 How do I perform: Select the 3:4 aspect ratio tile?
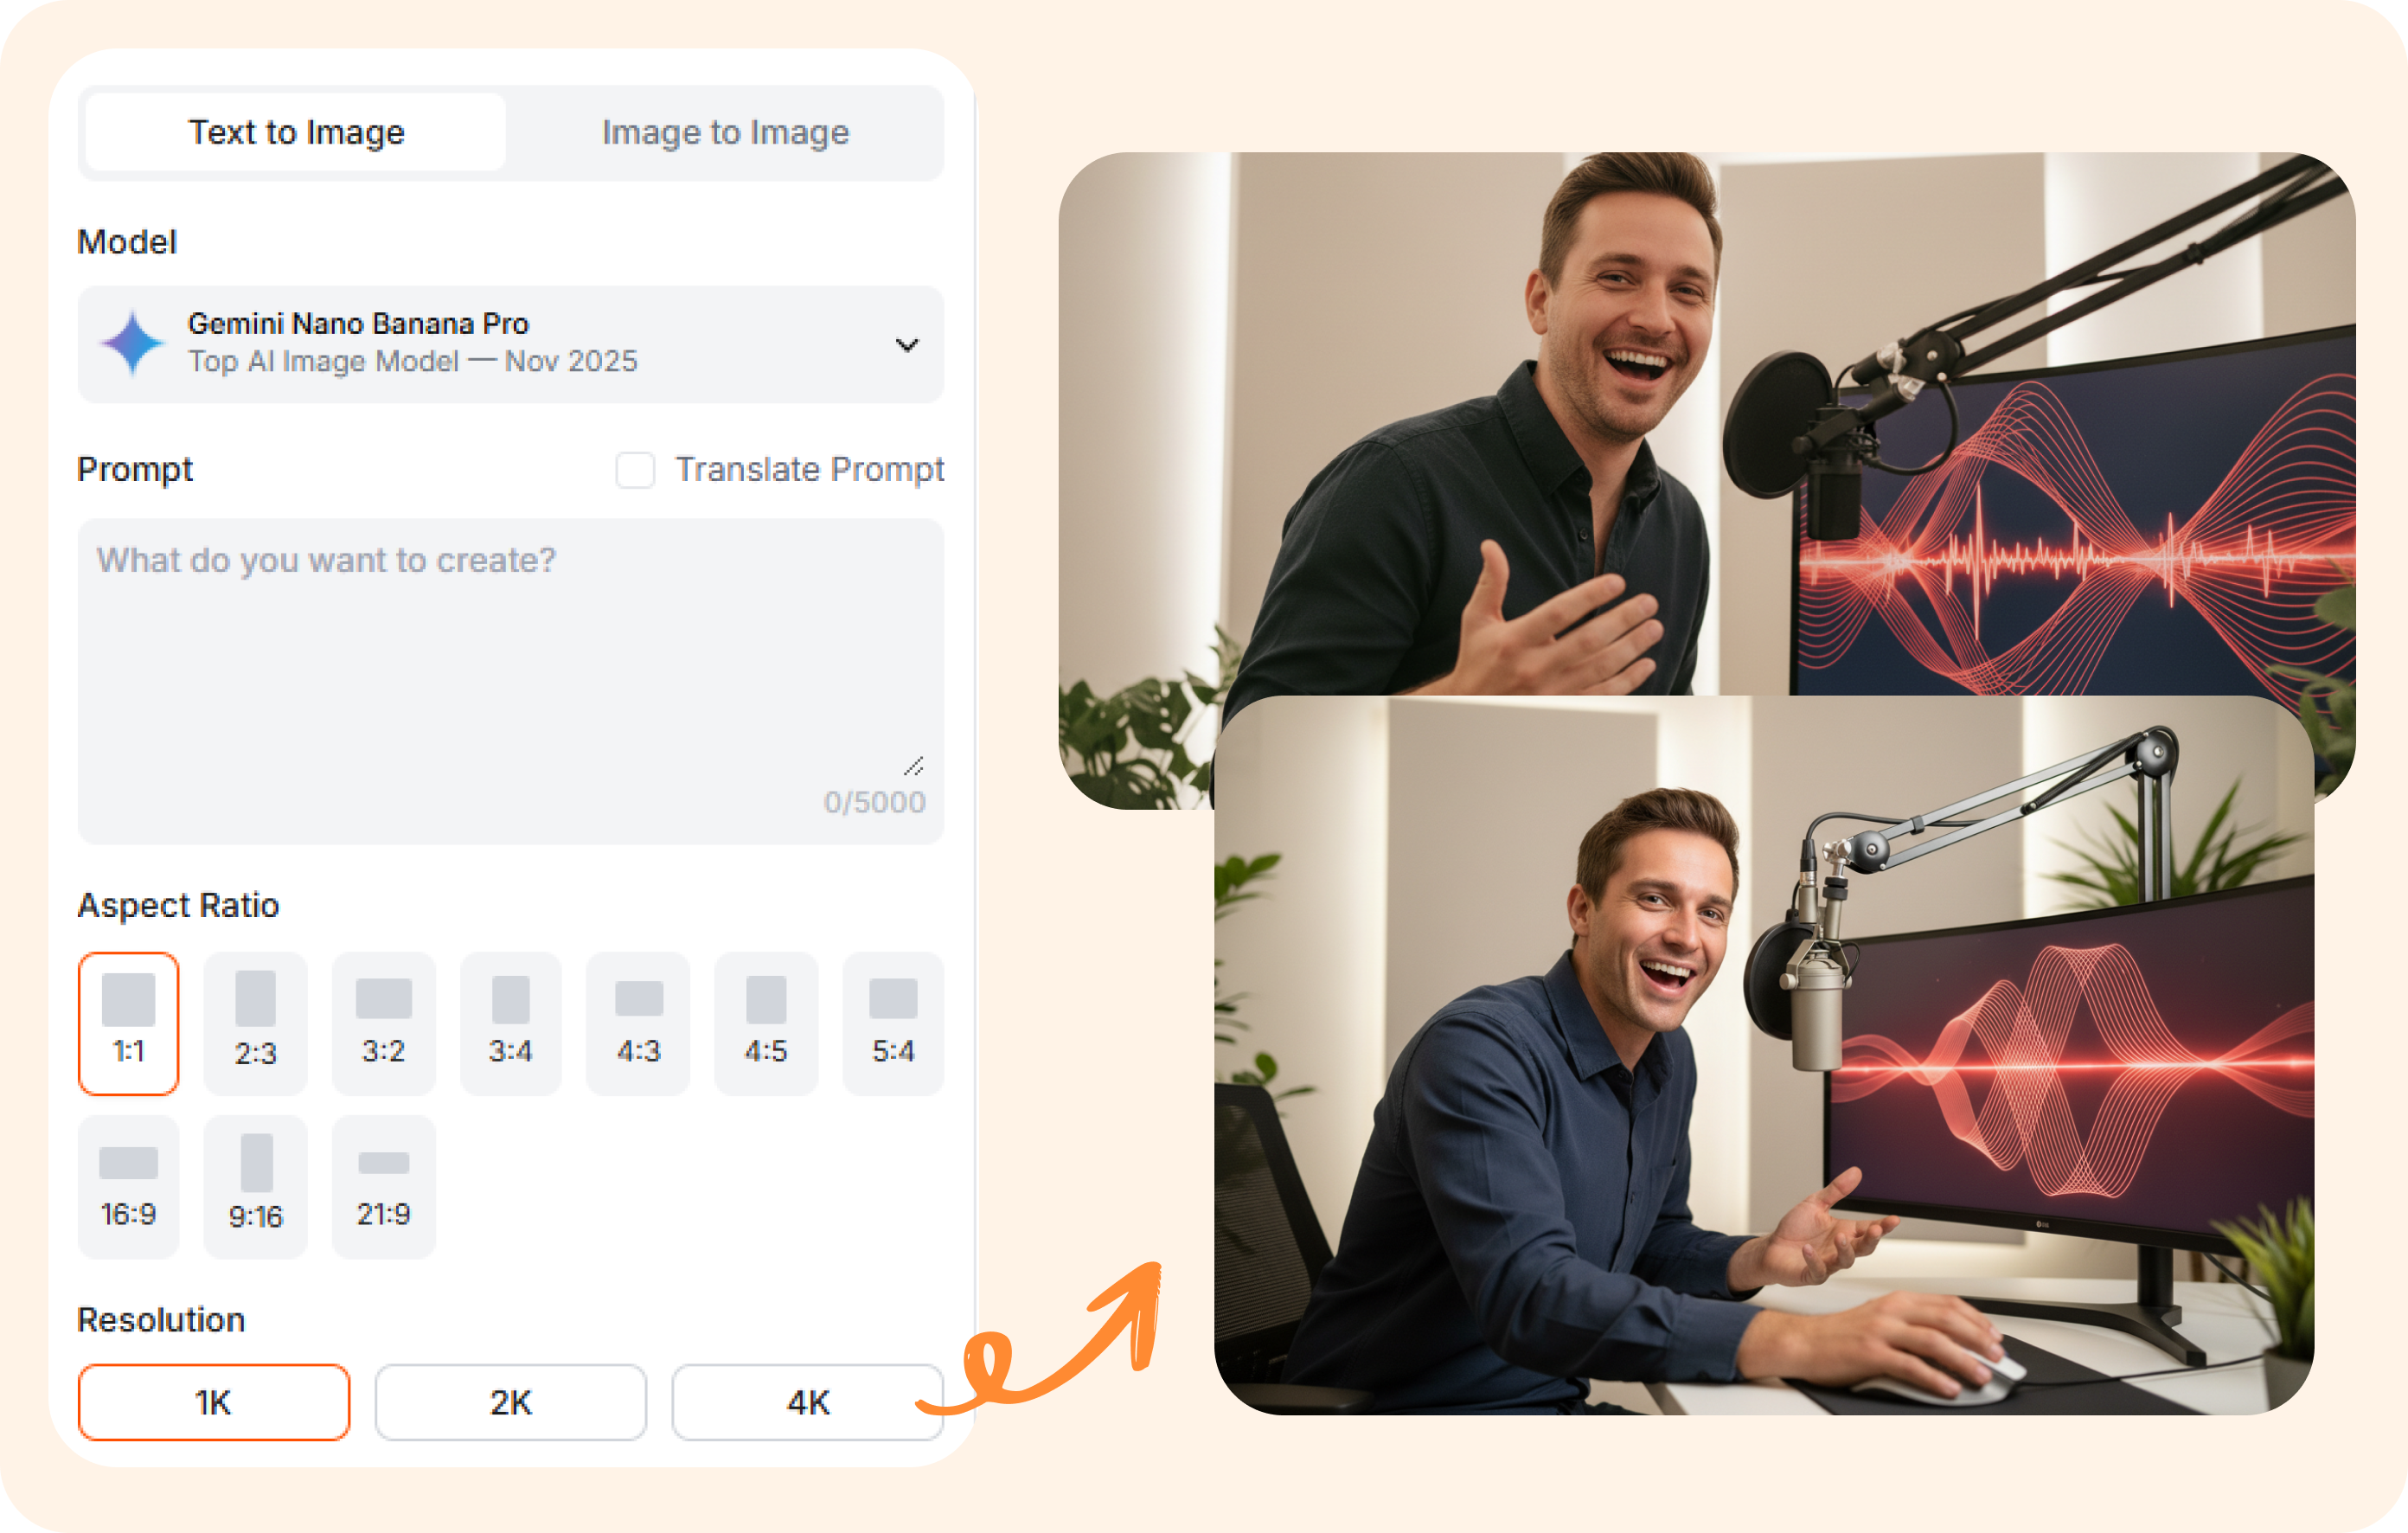pyautogui.click(x=510, y=1023)
